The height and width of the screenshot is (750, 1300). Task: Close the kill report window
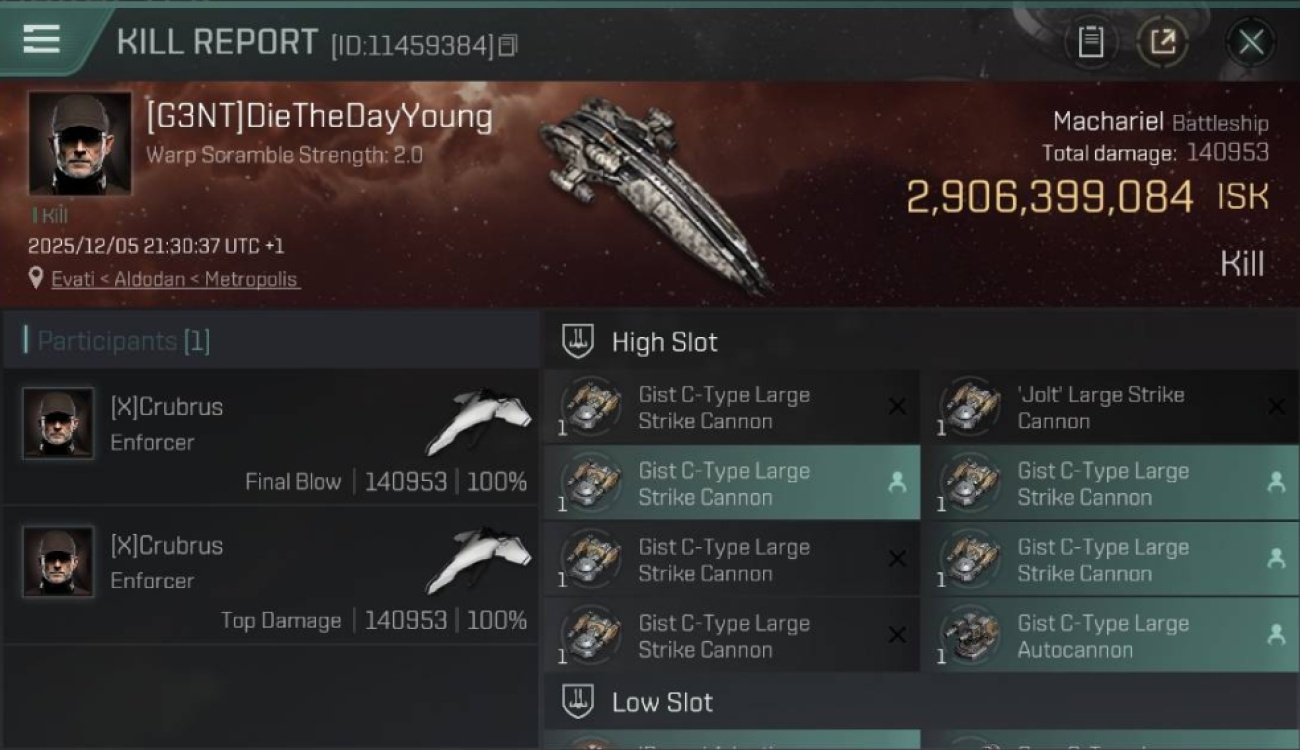coord(1250,42)
